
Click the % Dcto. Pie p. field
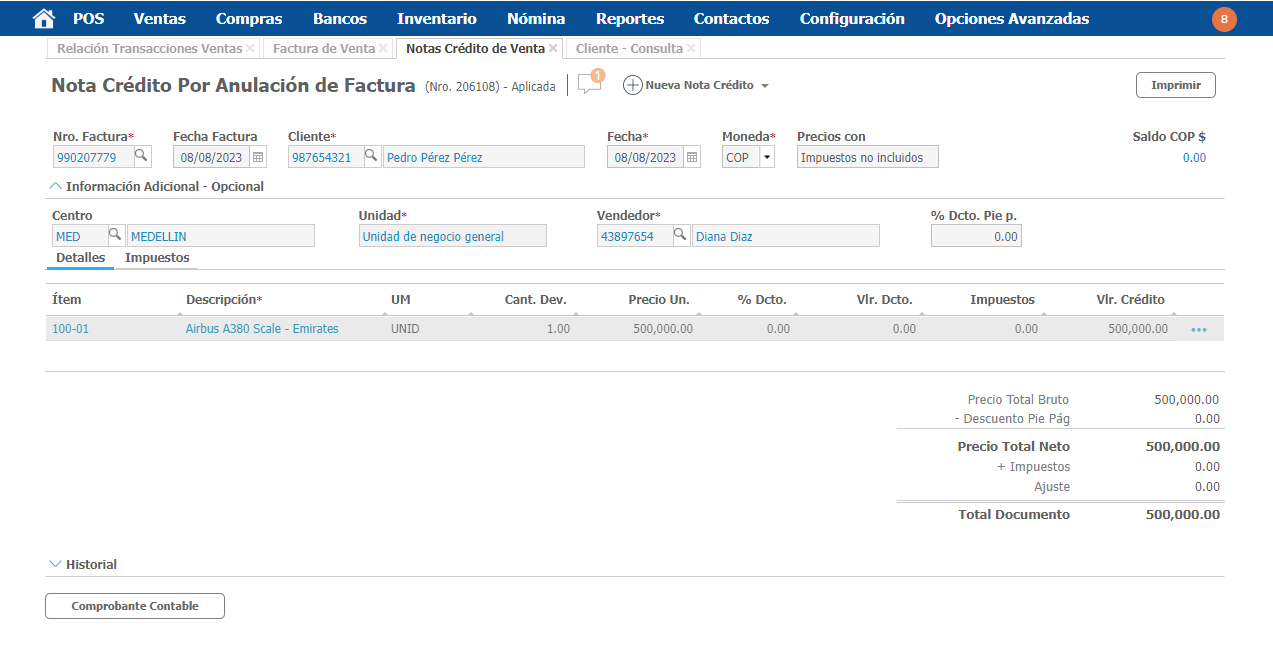point(975,236)
